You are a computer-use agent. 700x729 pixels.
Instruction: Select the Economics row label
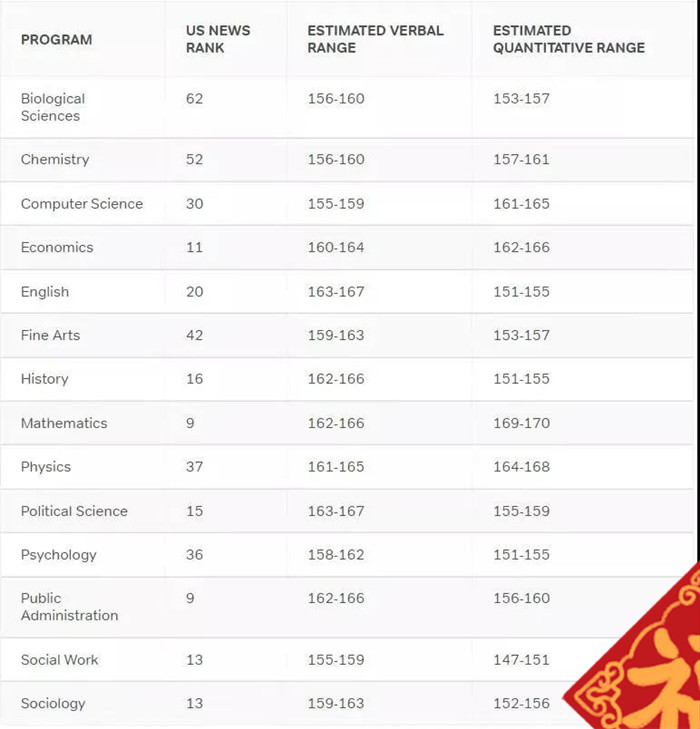pyautogui.click(x=57, y=247)
